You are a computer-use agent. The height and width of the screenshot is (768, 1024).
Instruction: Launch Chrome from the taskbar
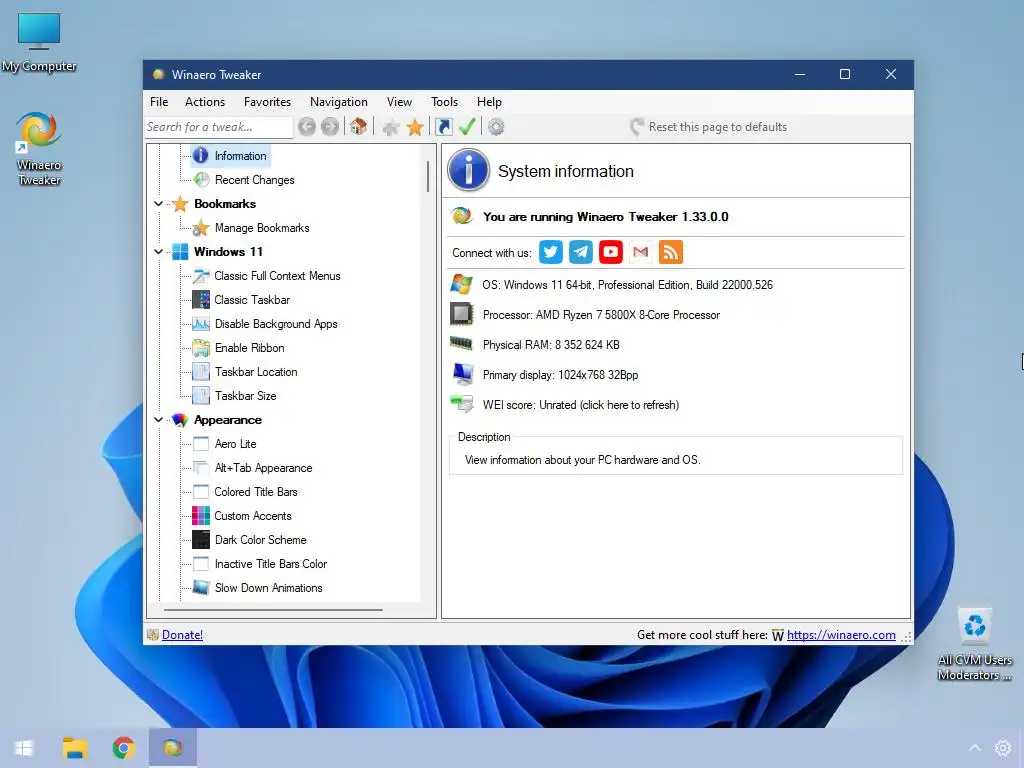coord(123,748)
